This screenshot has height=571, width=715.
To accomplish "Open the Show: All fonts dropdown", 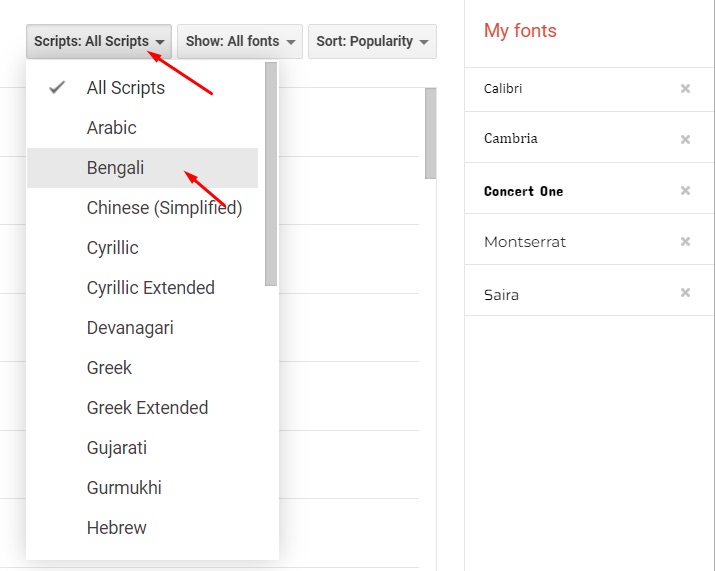I will tap(240, 42).
